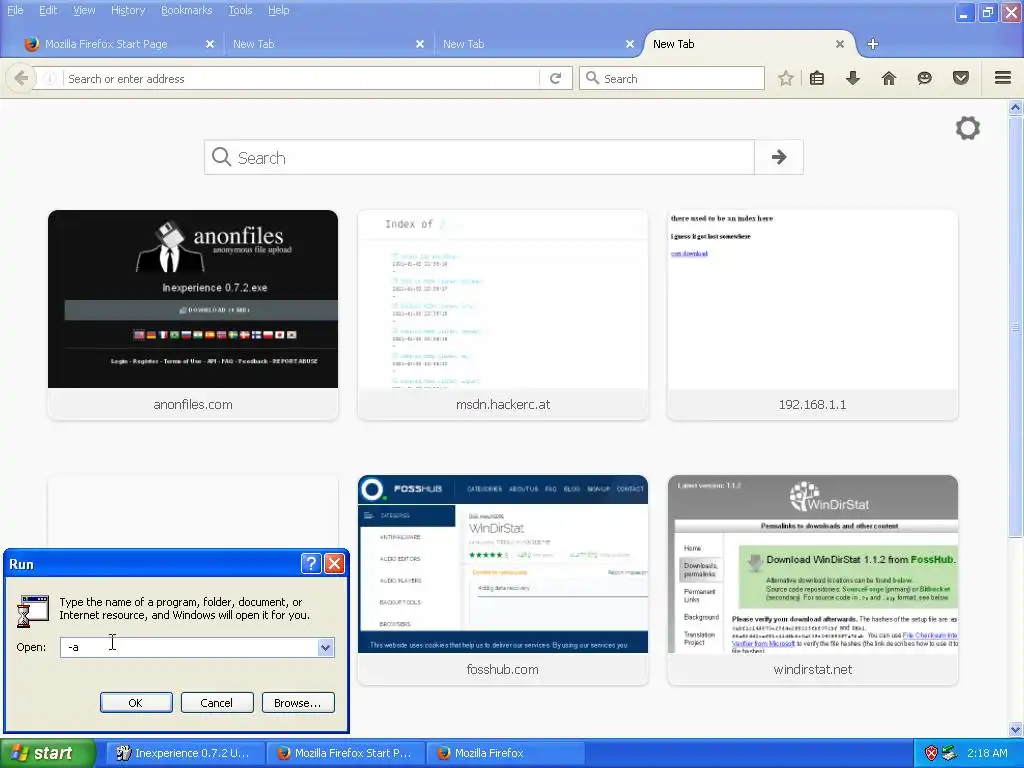The image size is (1024, 768).
Task: Click magnifier in toolbar search box
Action: [592, 78]
